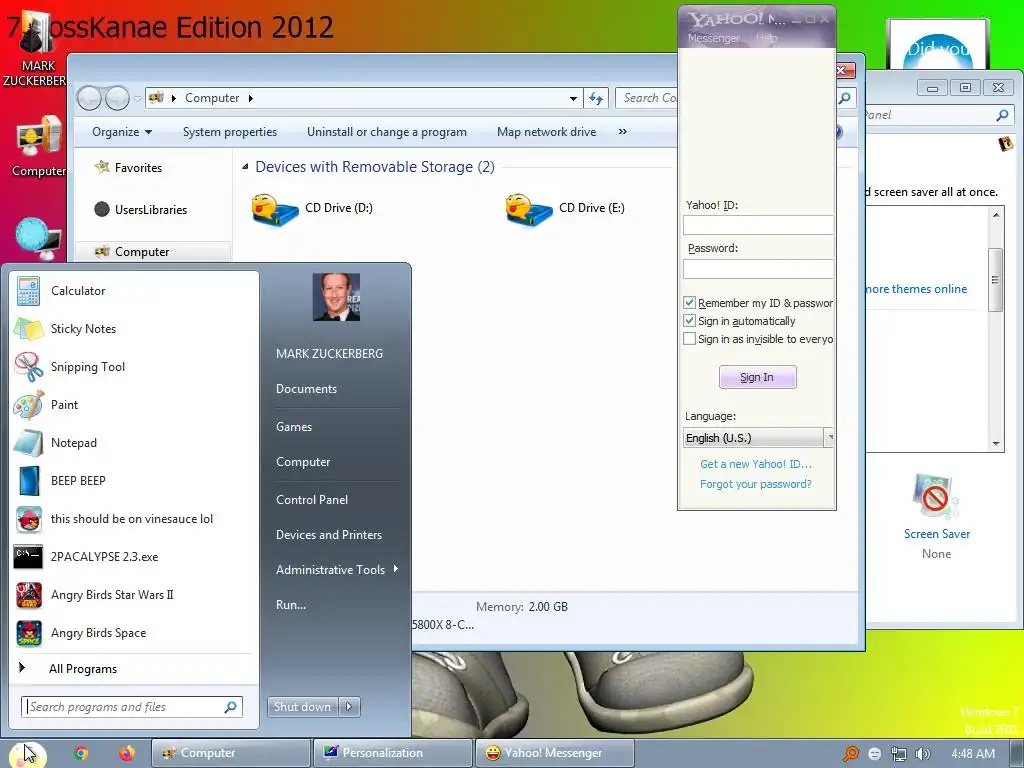Open the Computer desktop icon

[x=39, y=146]
